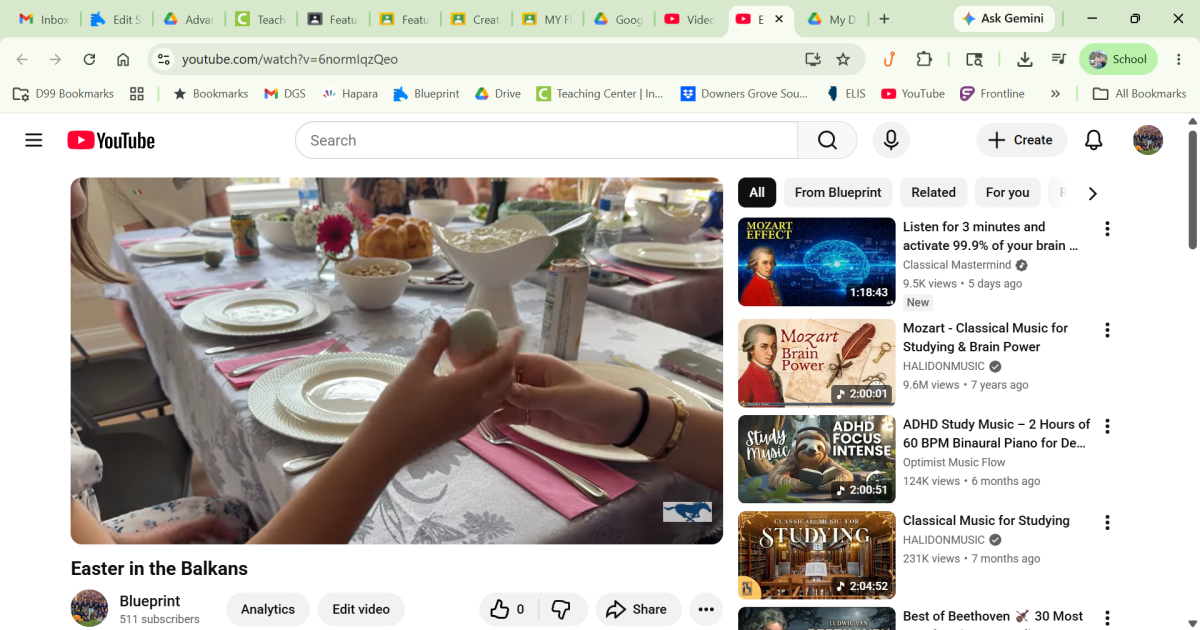Screen dimensions: 1200x630
Task: Switch to the Inbox Gmail tab
Action: pyautogui.click(x=44, y=19)
